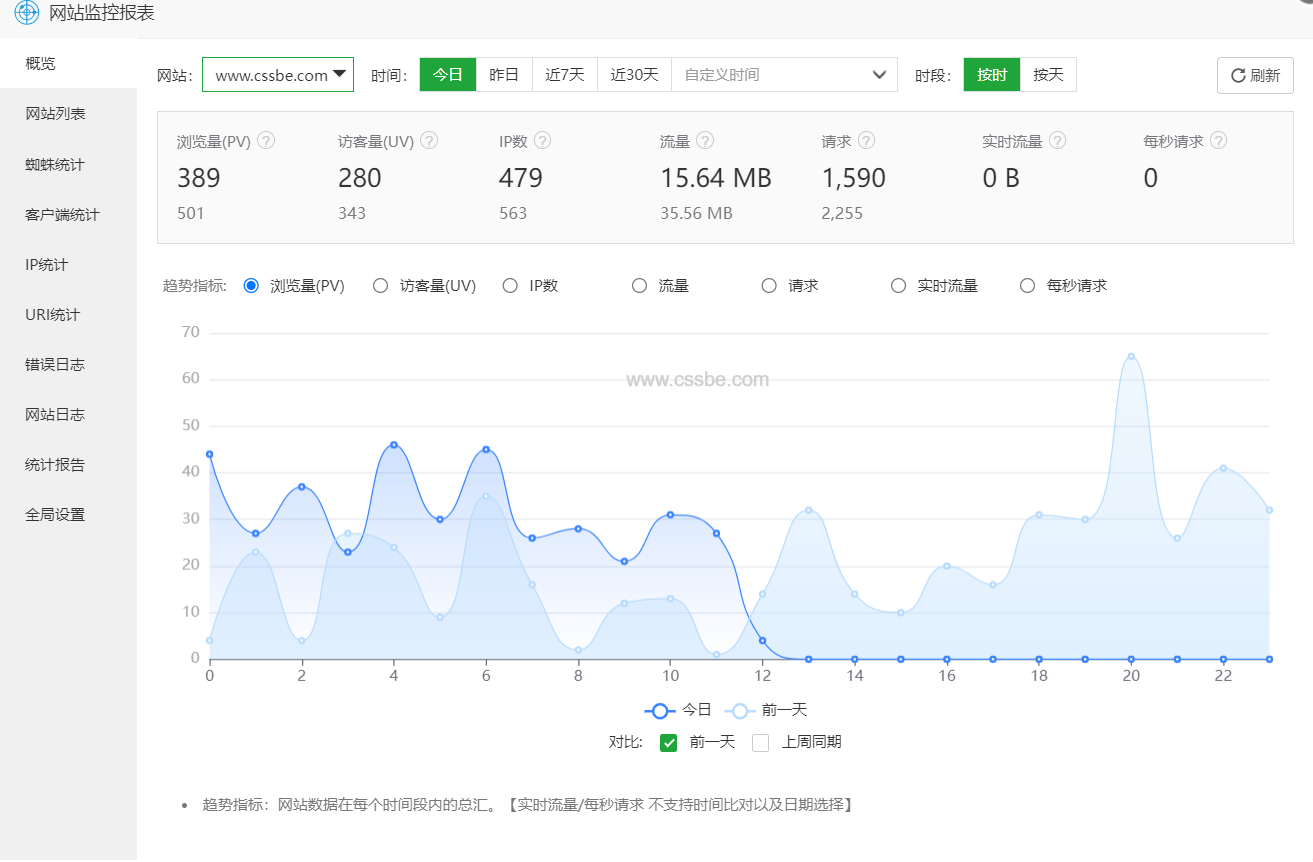
Task: Expand 自定义时间 custom time dropdown
Action: [x=784, y=75]
